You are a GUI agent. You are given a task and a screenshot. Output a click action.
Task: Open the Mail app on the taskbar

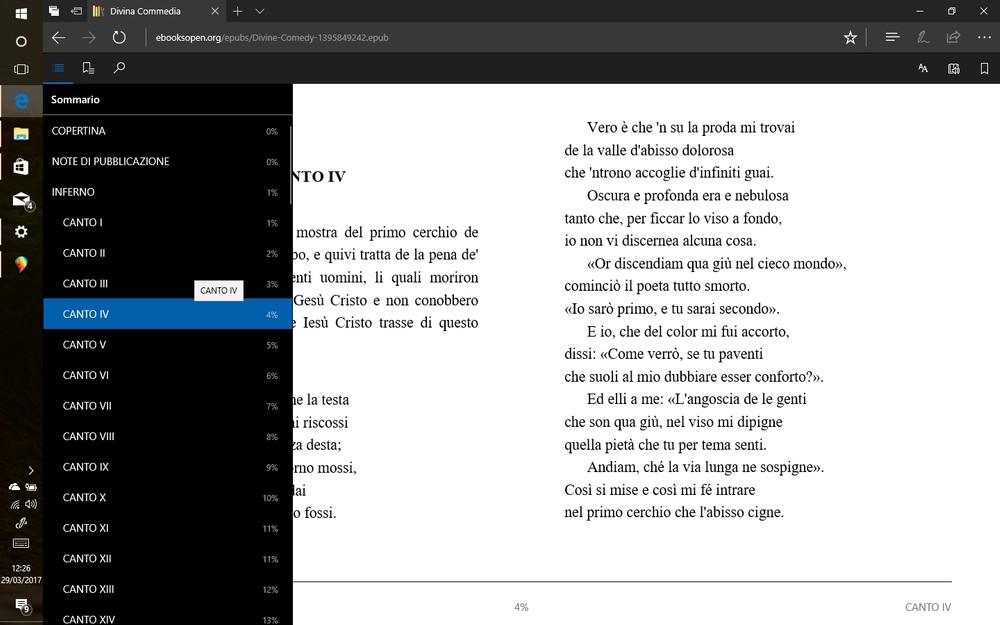[x=21, y=200]
